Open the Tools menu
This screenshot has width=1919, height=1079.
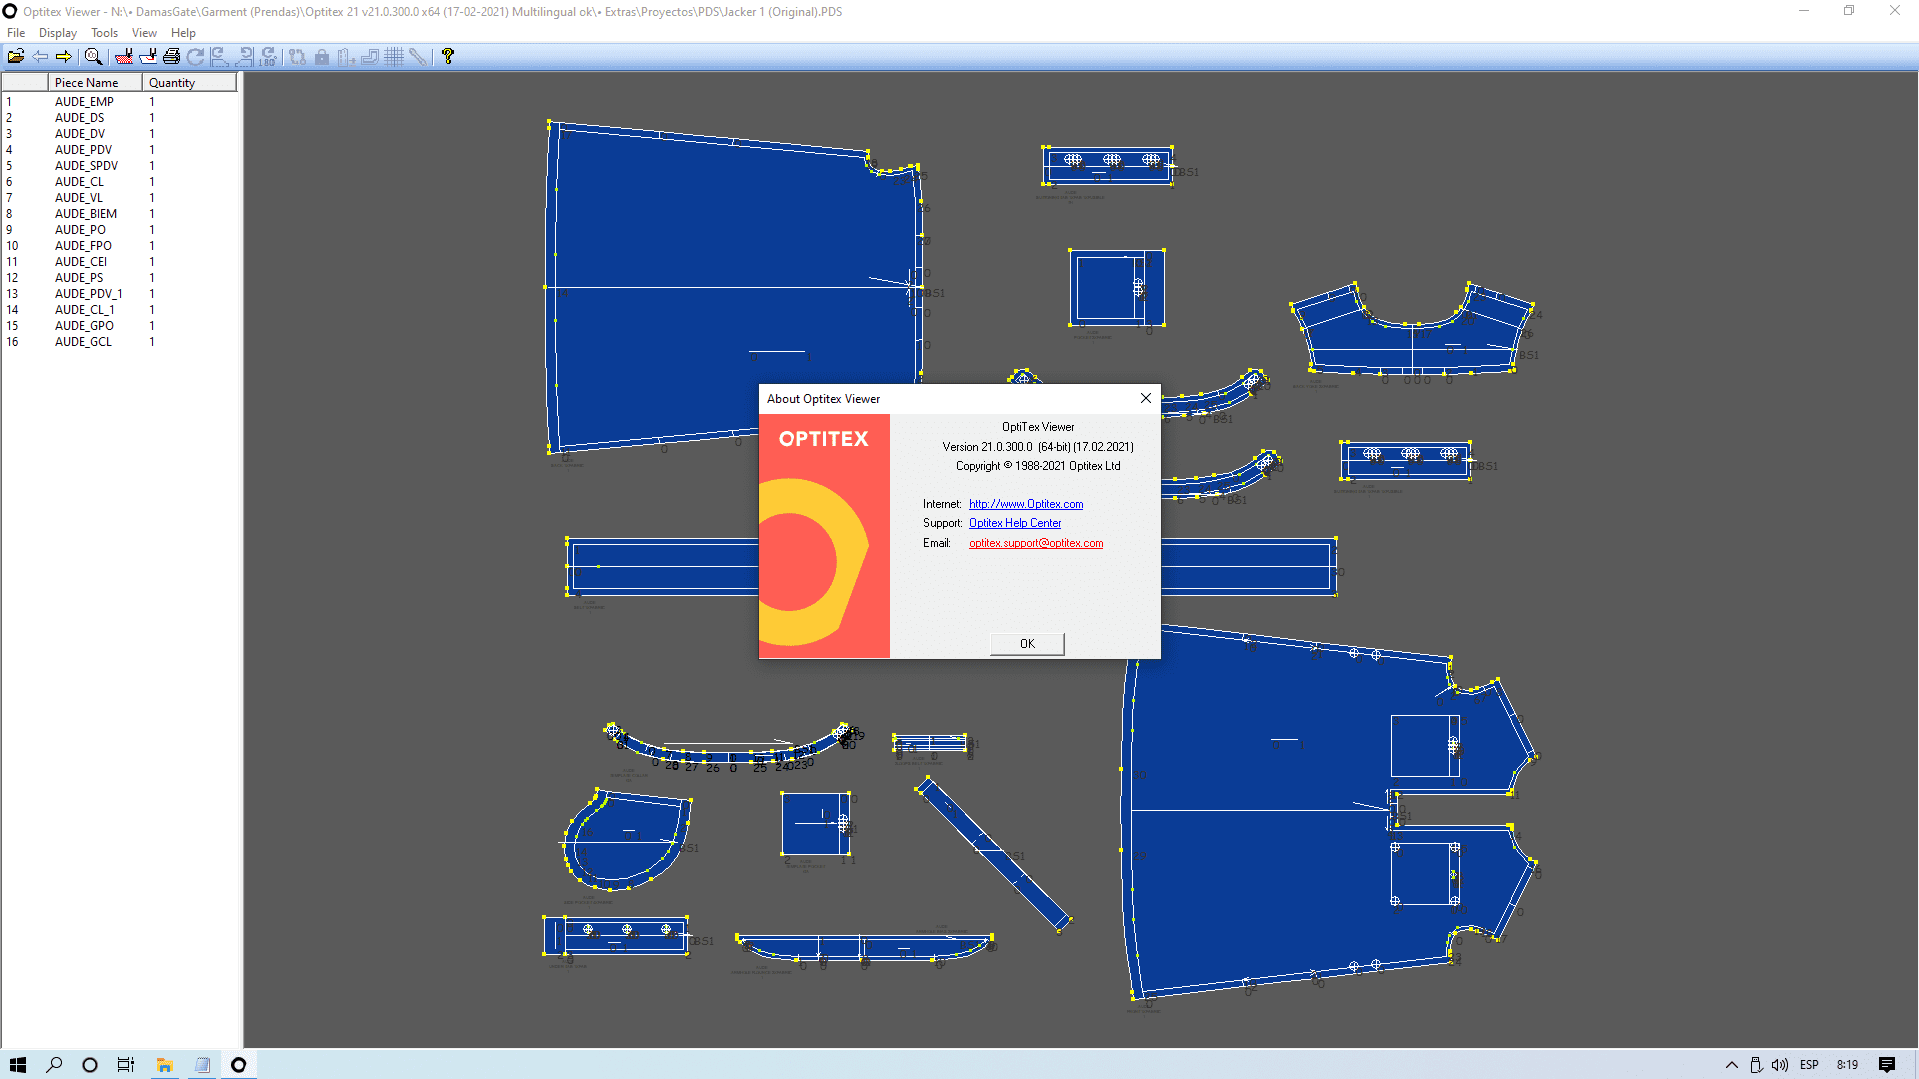104,33
